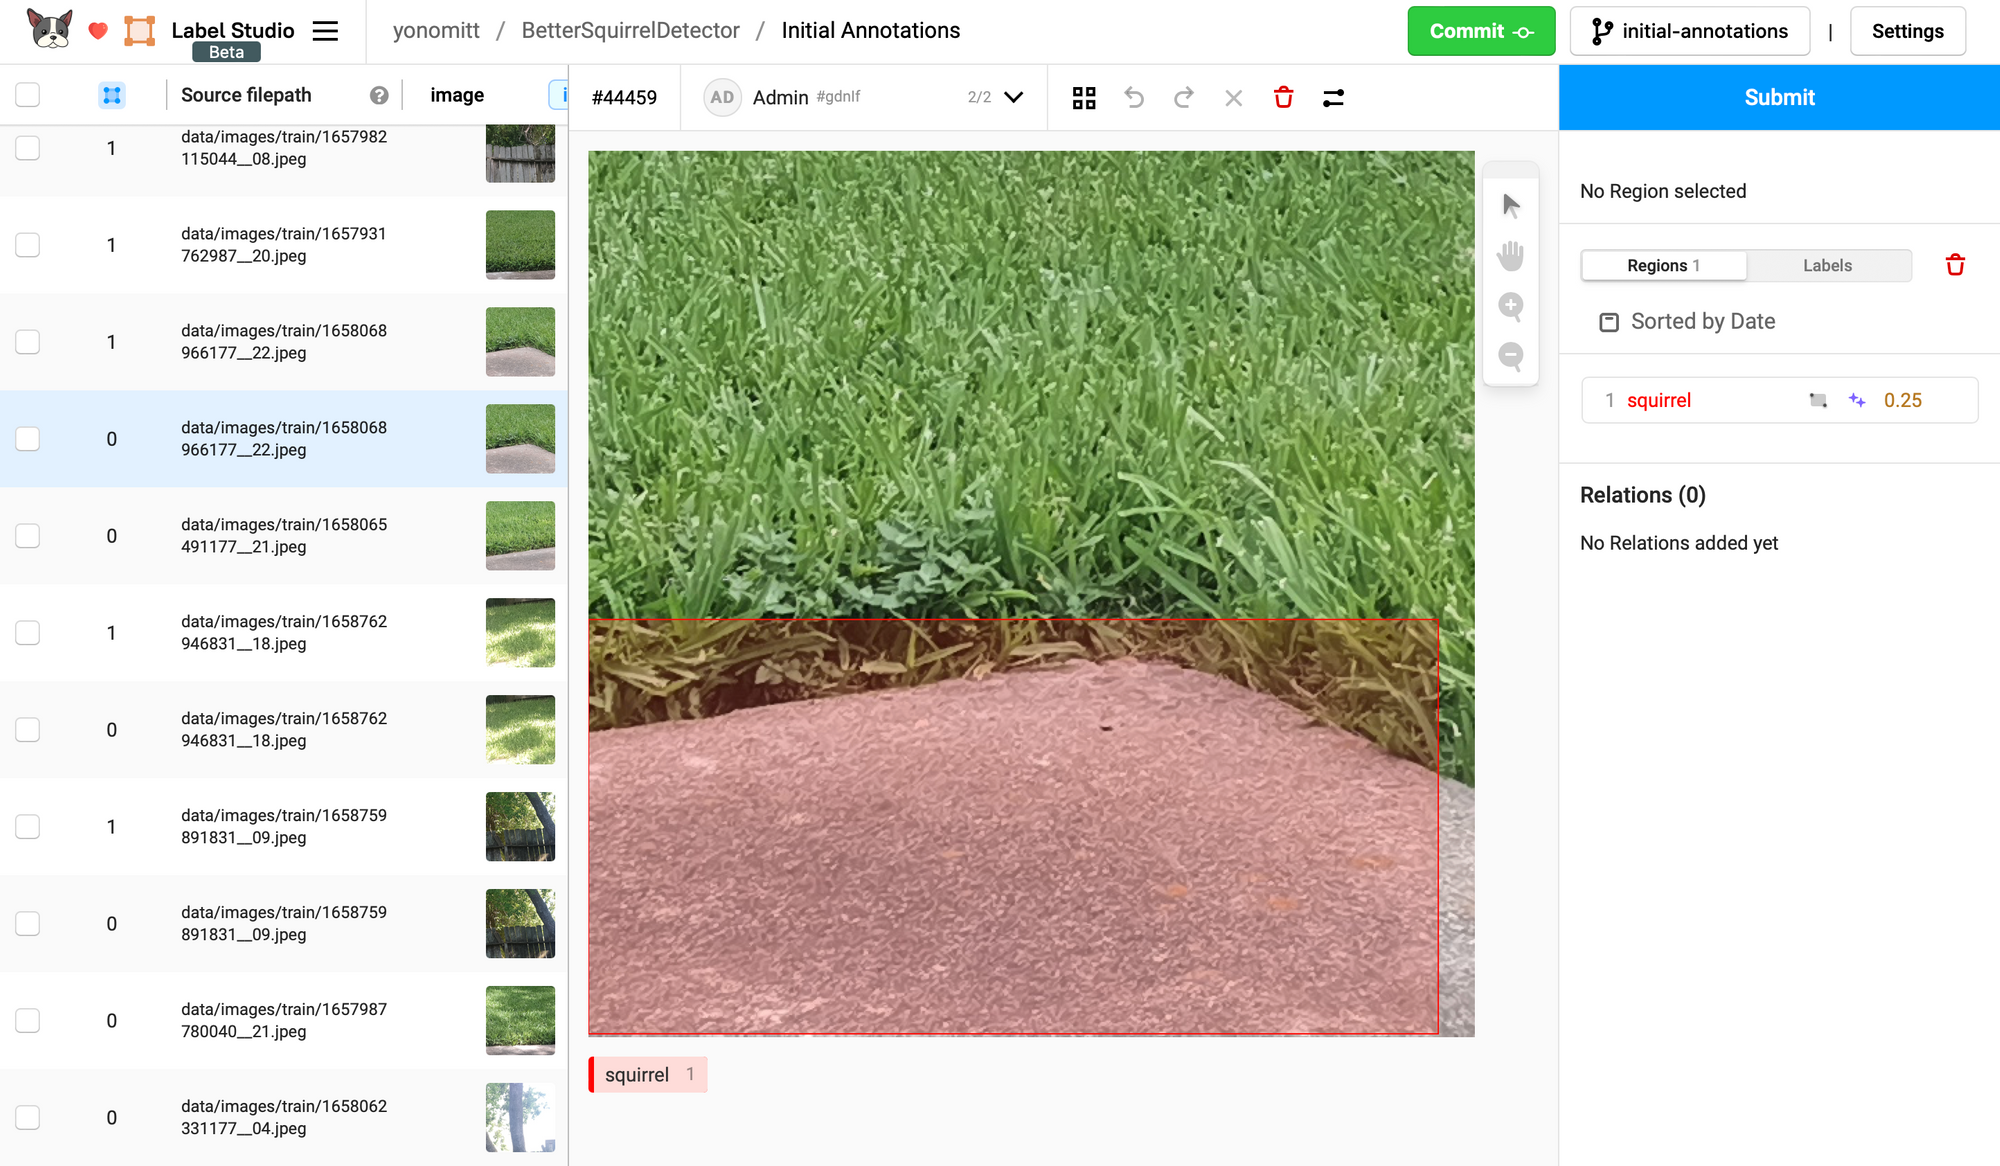Screen dimensions: 2000x1166
Task: Toggle the select-all checkbox in table header
Action: coord(28,95)
